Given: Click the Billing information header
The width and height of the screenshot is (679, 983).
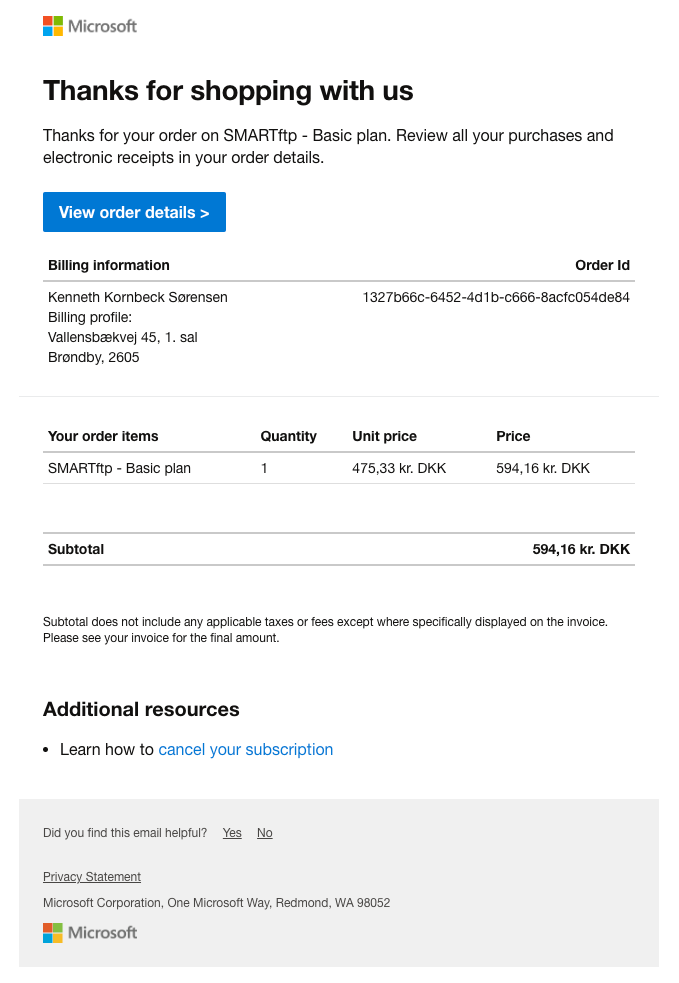Looking at the screenshot, I should pos(109,265).
